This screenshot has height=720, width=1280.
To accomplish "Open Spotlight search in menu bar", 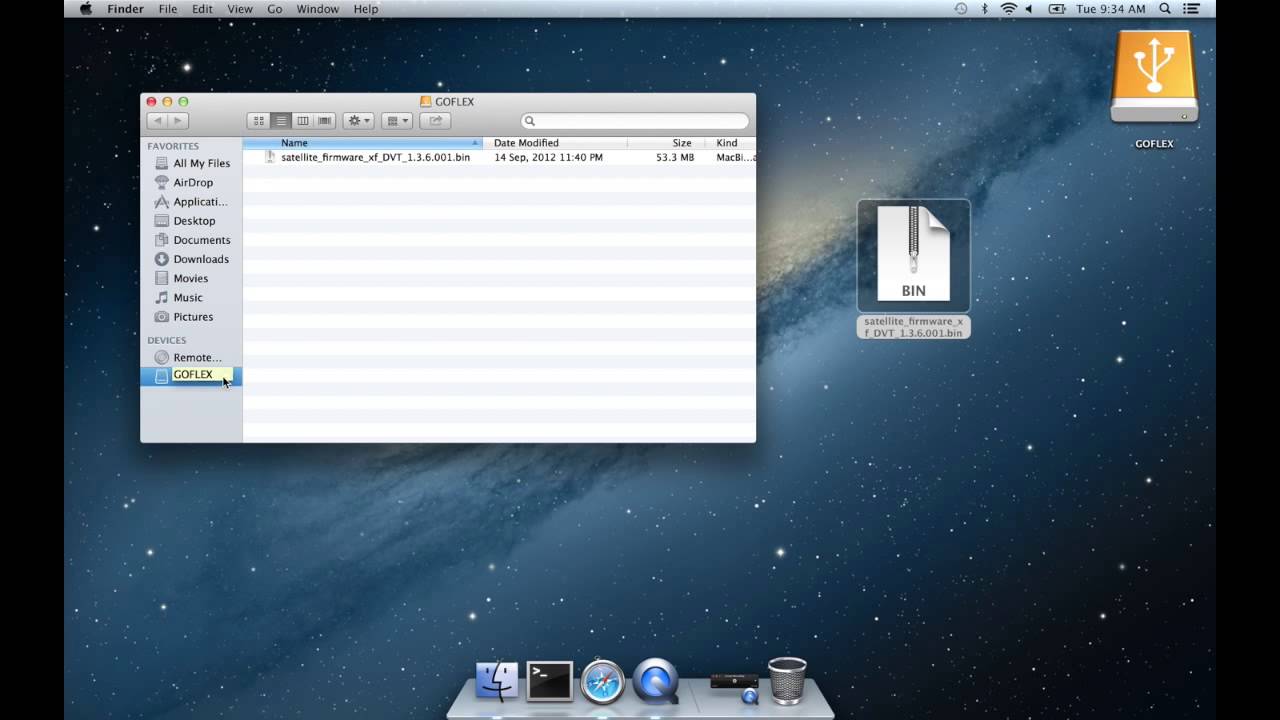I will pyautogui.click(x=1165, y=9).
